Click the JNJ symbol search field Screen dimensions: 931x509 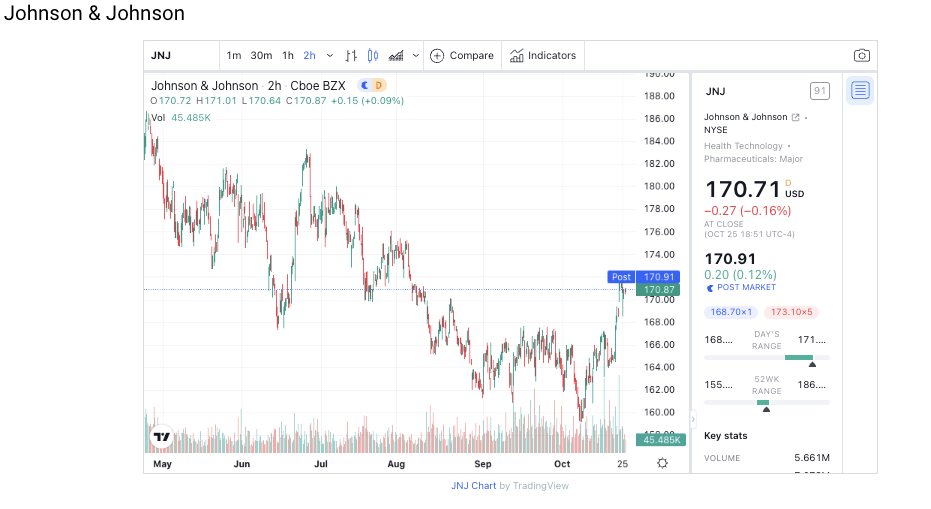pyautogui.click(x=181, y=55)
